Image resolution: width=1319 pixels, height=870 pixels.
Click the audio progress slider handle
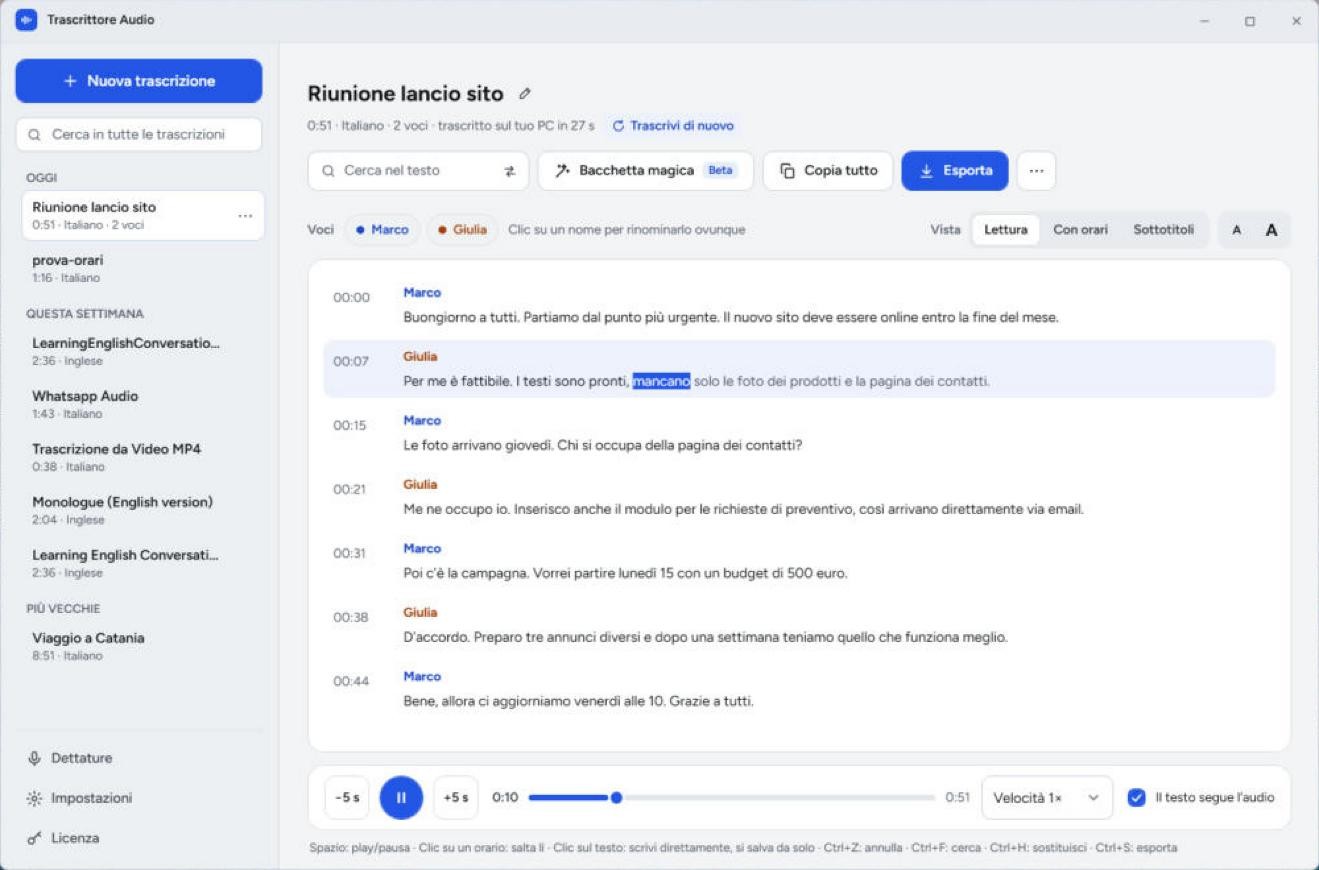[616, 797]
